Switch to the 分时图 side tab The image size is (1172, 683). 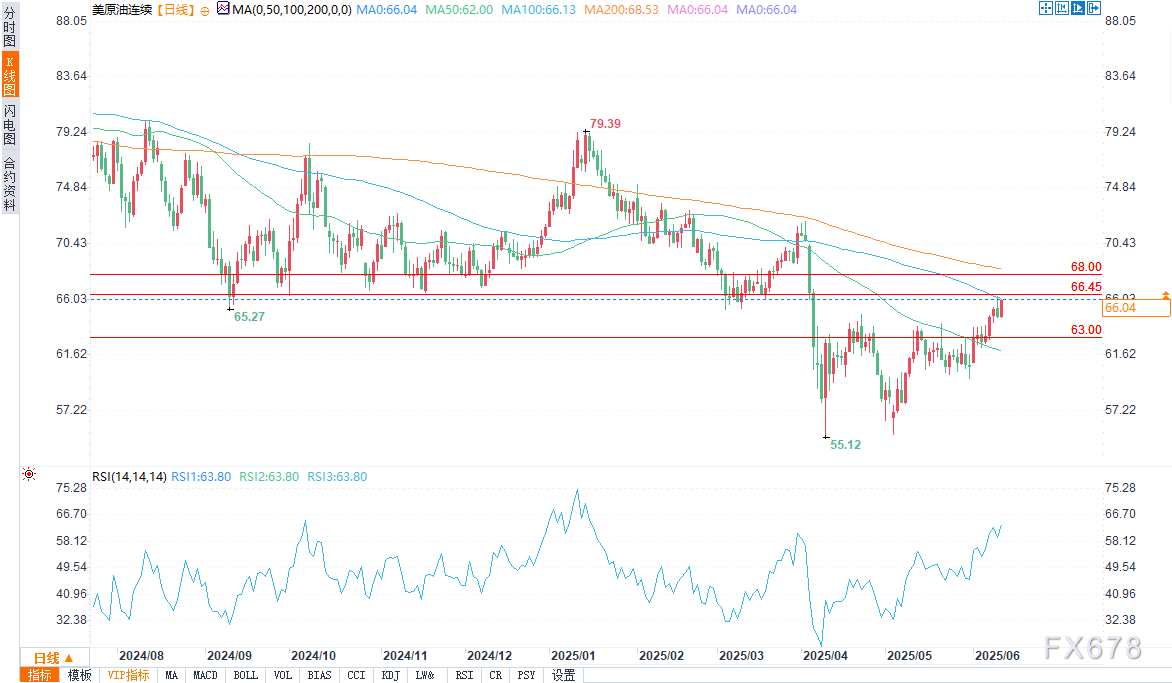point(9,26)
